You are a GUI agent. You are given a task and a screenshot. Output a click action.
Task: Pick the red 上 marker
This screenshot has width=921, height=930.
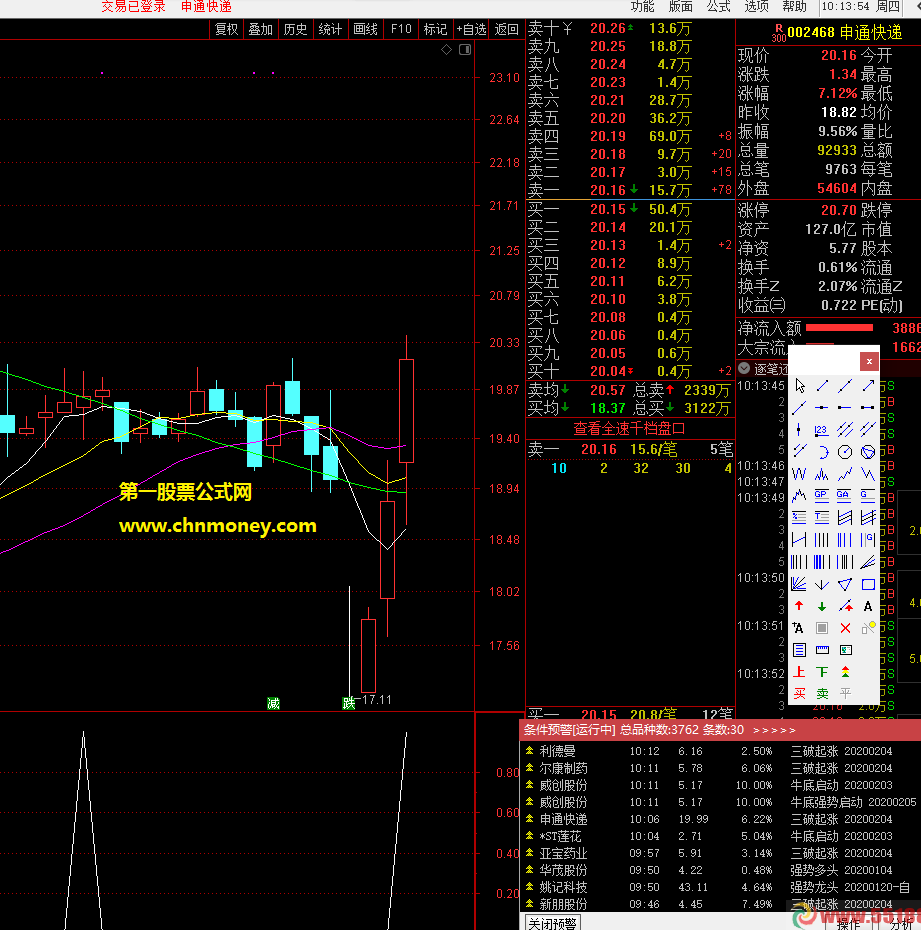click(x=799, y=672)
